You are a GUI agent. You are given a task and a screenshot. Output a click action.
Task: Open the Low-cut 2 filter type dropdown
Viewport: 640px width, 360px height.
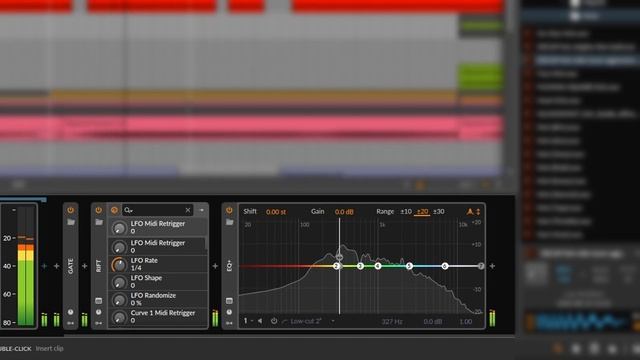[x=309, y=321]
